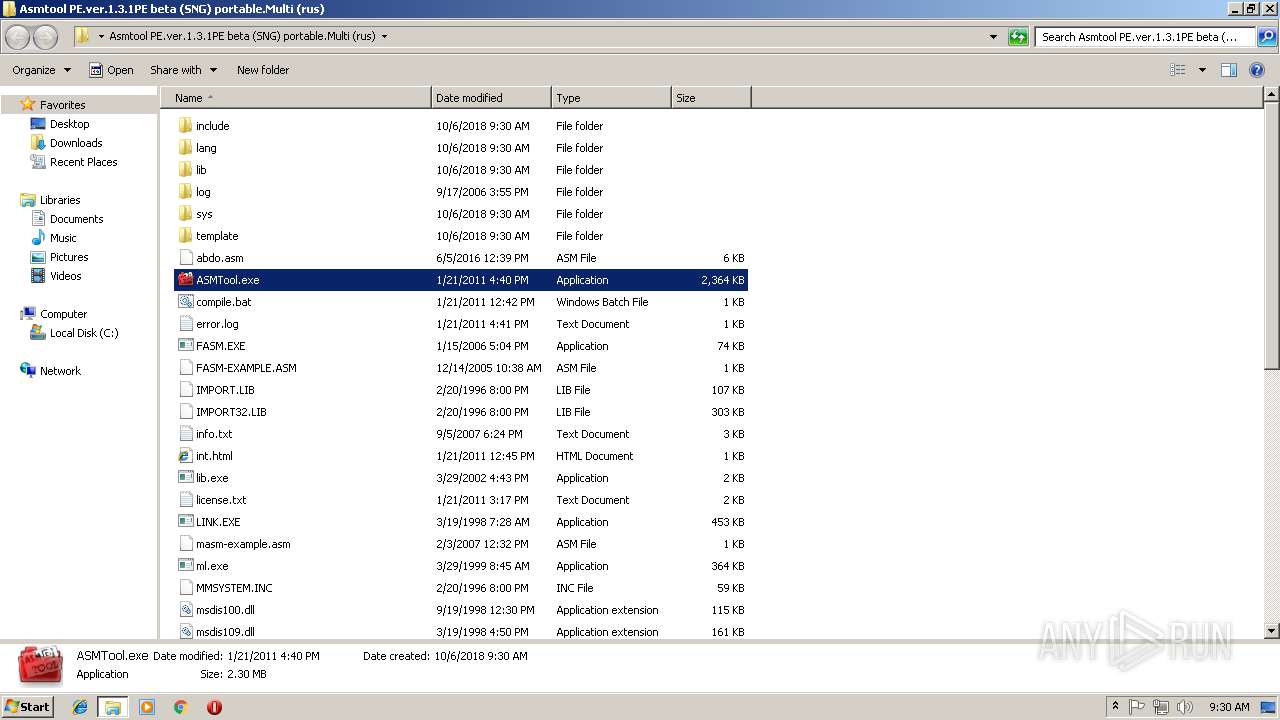Screen dimensions: 1280x720
Task: Click inside the Search Asmtool field
Action: click(1145, 37)
